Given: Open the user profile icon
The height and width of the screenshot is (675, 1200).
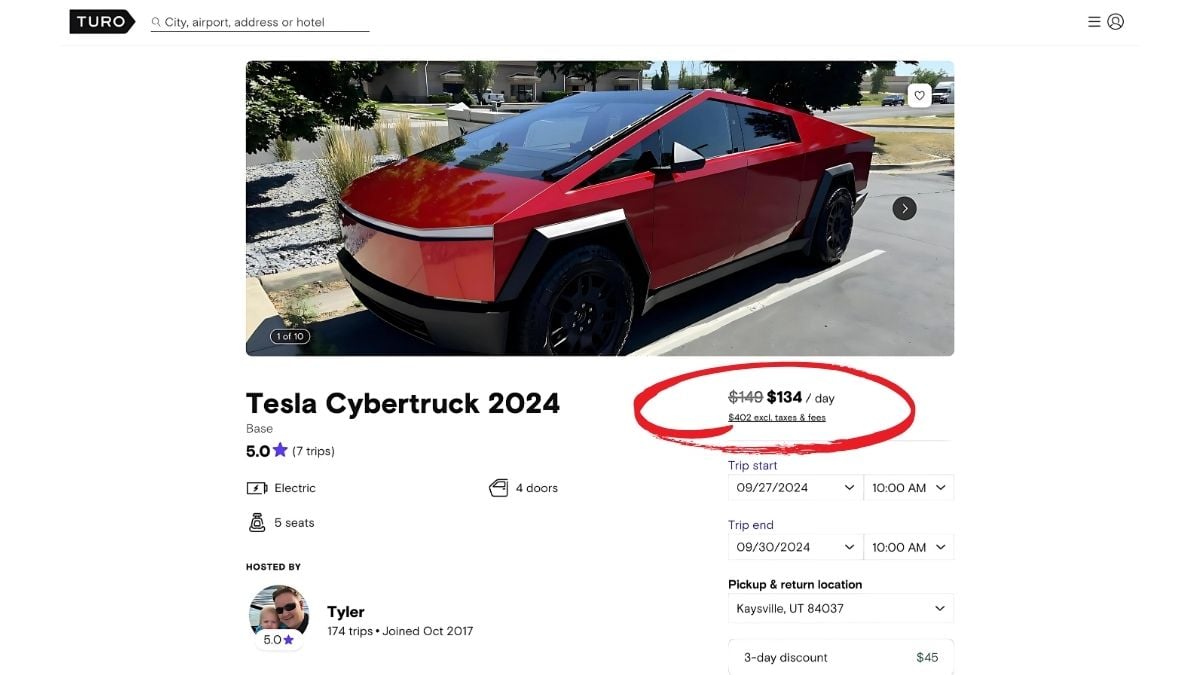Looking at the screenshot, I should tap(1116, 21).
